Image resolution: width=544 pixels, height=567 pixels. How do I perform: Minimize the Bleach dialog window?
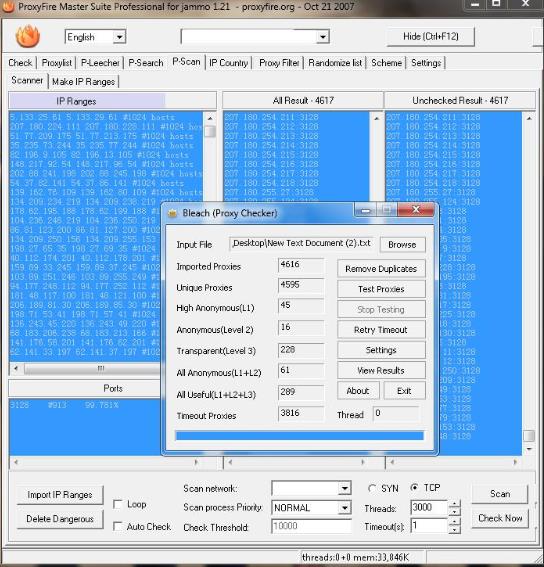[x=366, y=210]
